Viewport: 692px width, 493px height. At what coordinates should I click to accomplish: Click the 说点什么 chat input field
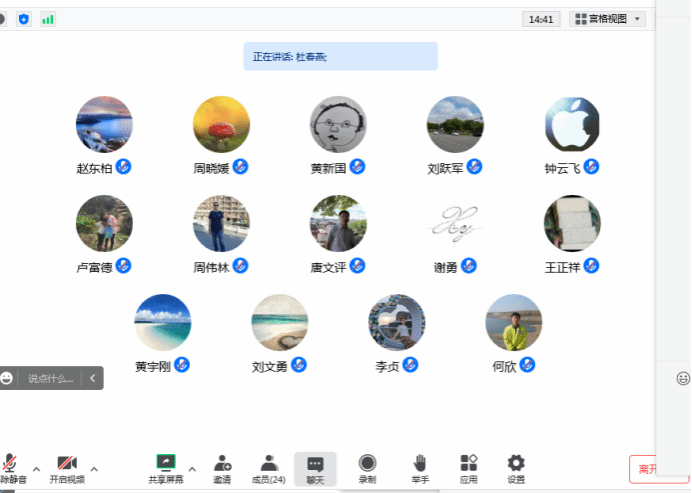point(50,378)
